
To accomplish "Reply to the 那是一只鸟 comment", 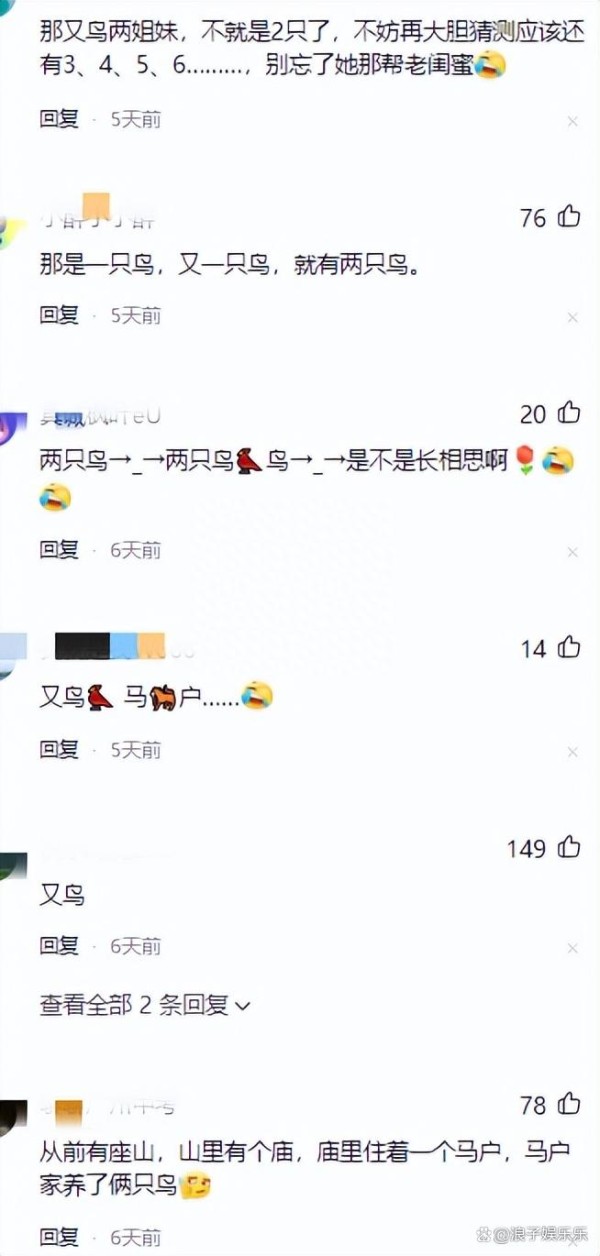I will [59, 315].
